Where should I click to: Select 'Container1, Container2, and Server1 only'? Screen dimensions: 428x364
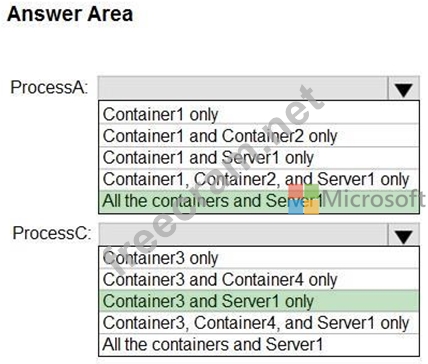point(259,179)
